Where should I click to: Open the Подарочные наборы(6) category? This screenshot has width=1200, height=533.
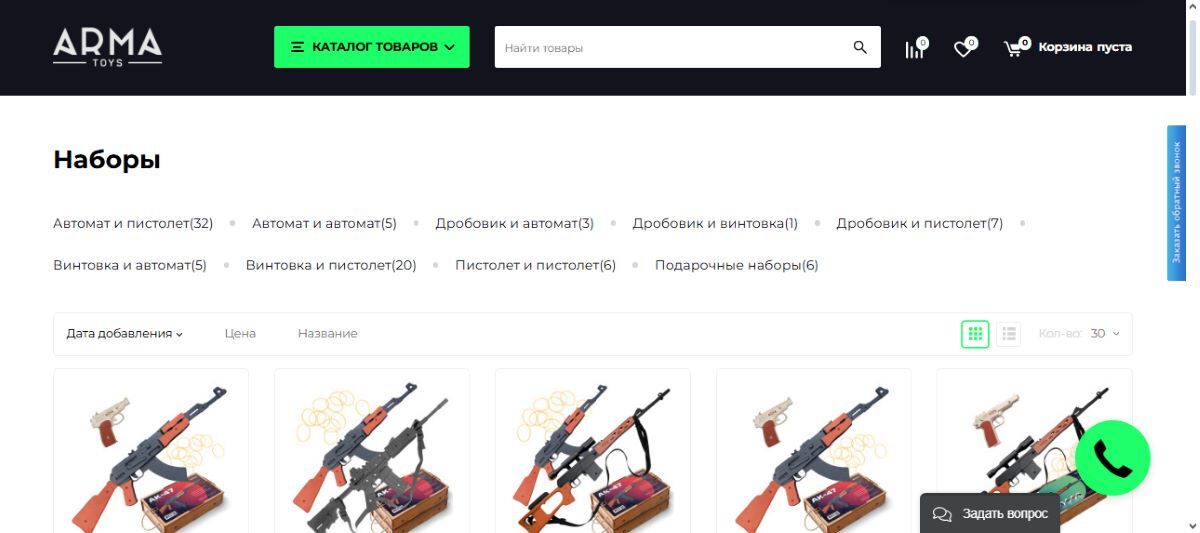pos(736,265)
